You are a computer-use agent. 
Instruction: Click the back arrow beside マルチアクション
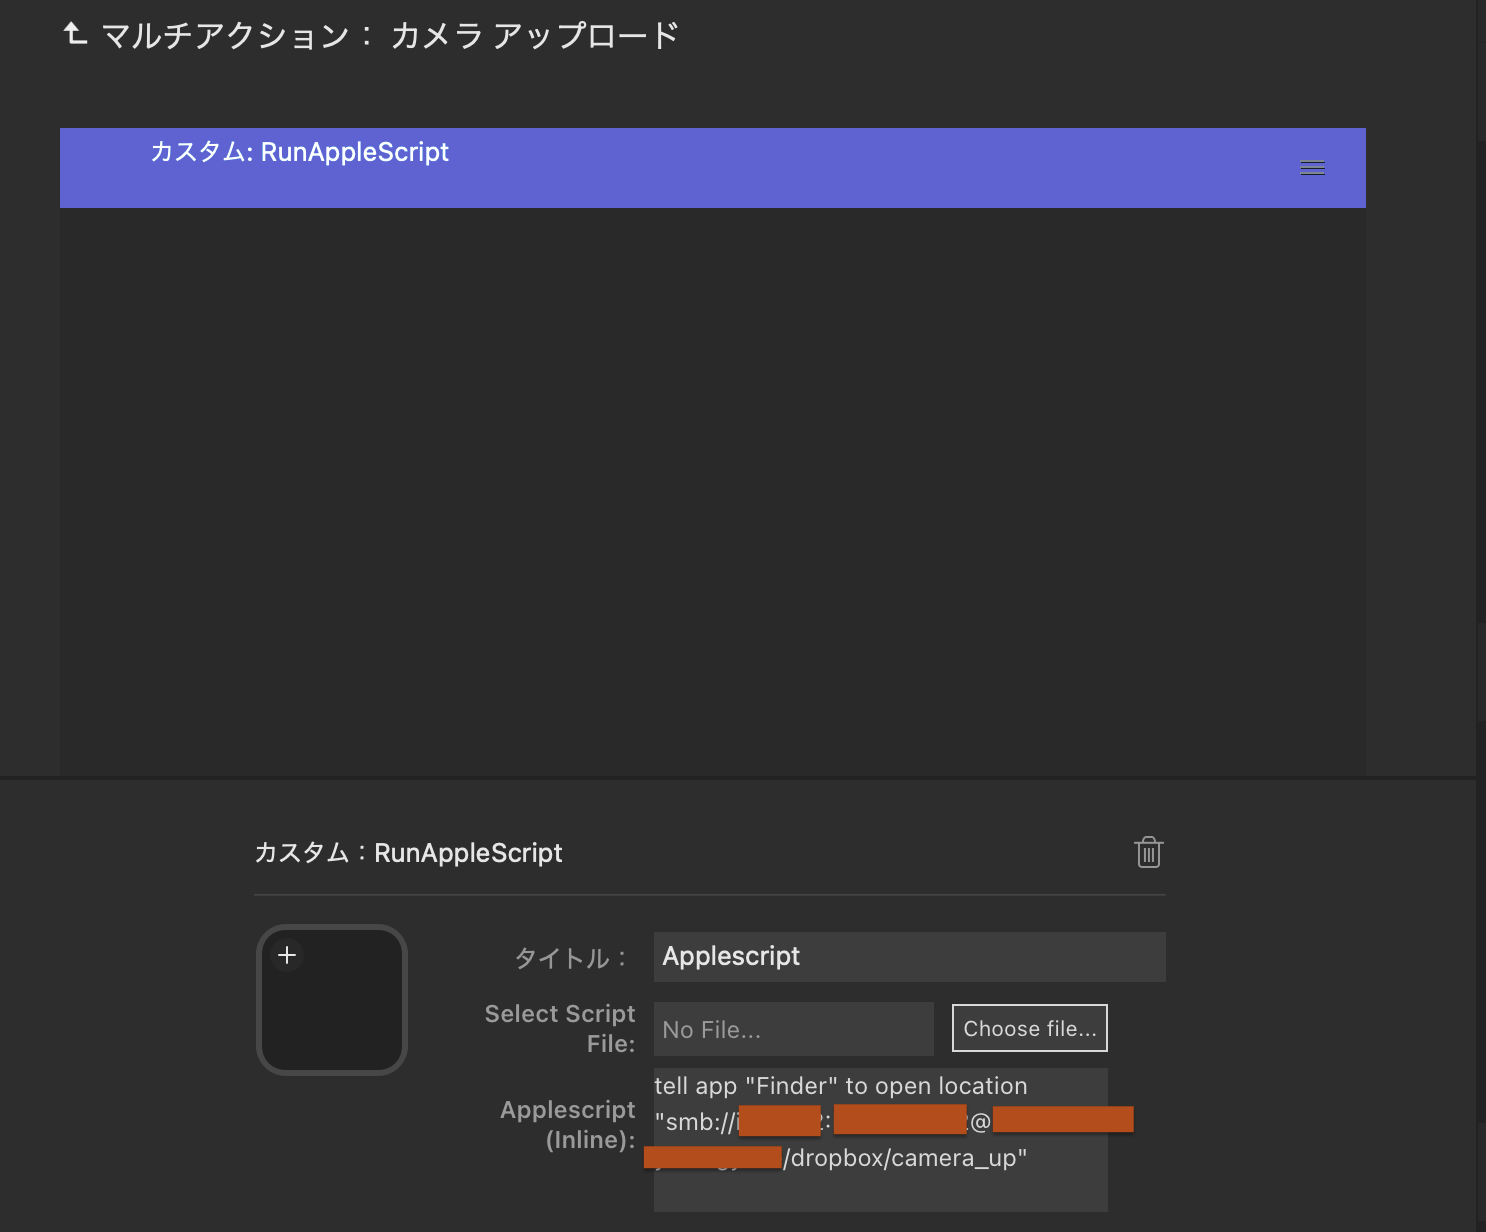[x=75, y=35]
